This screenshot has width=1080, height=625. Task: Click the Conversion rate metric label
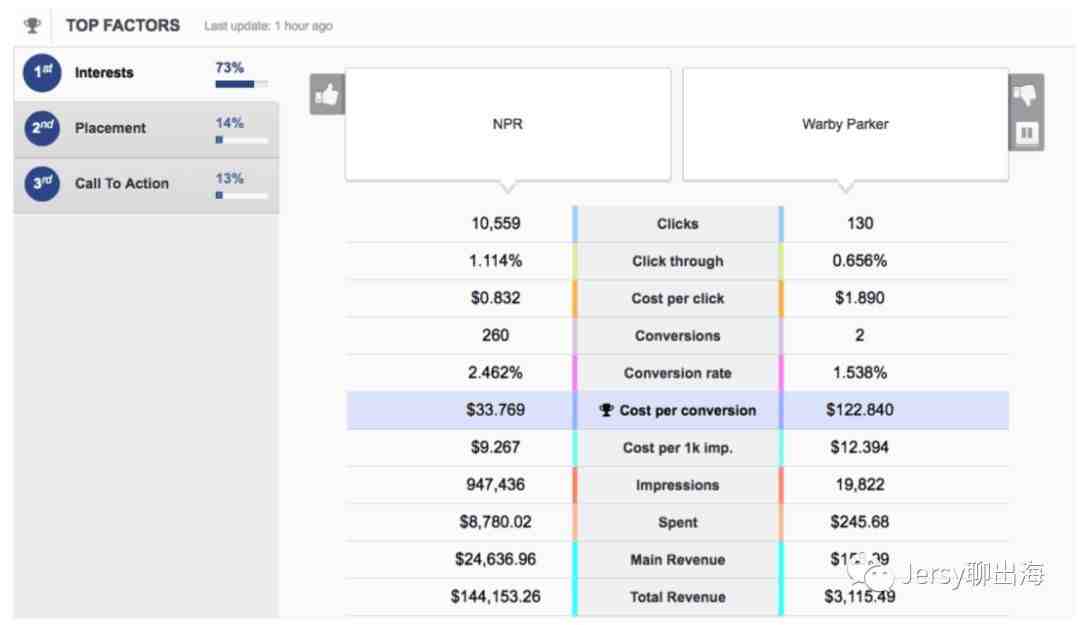pyautogui.click(x=678, y=373)
